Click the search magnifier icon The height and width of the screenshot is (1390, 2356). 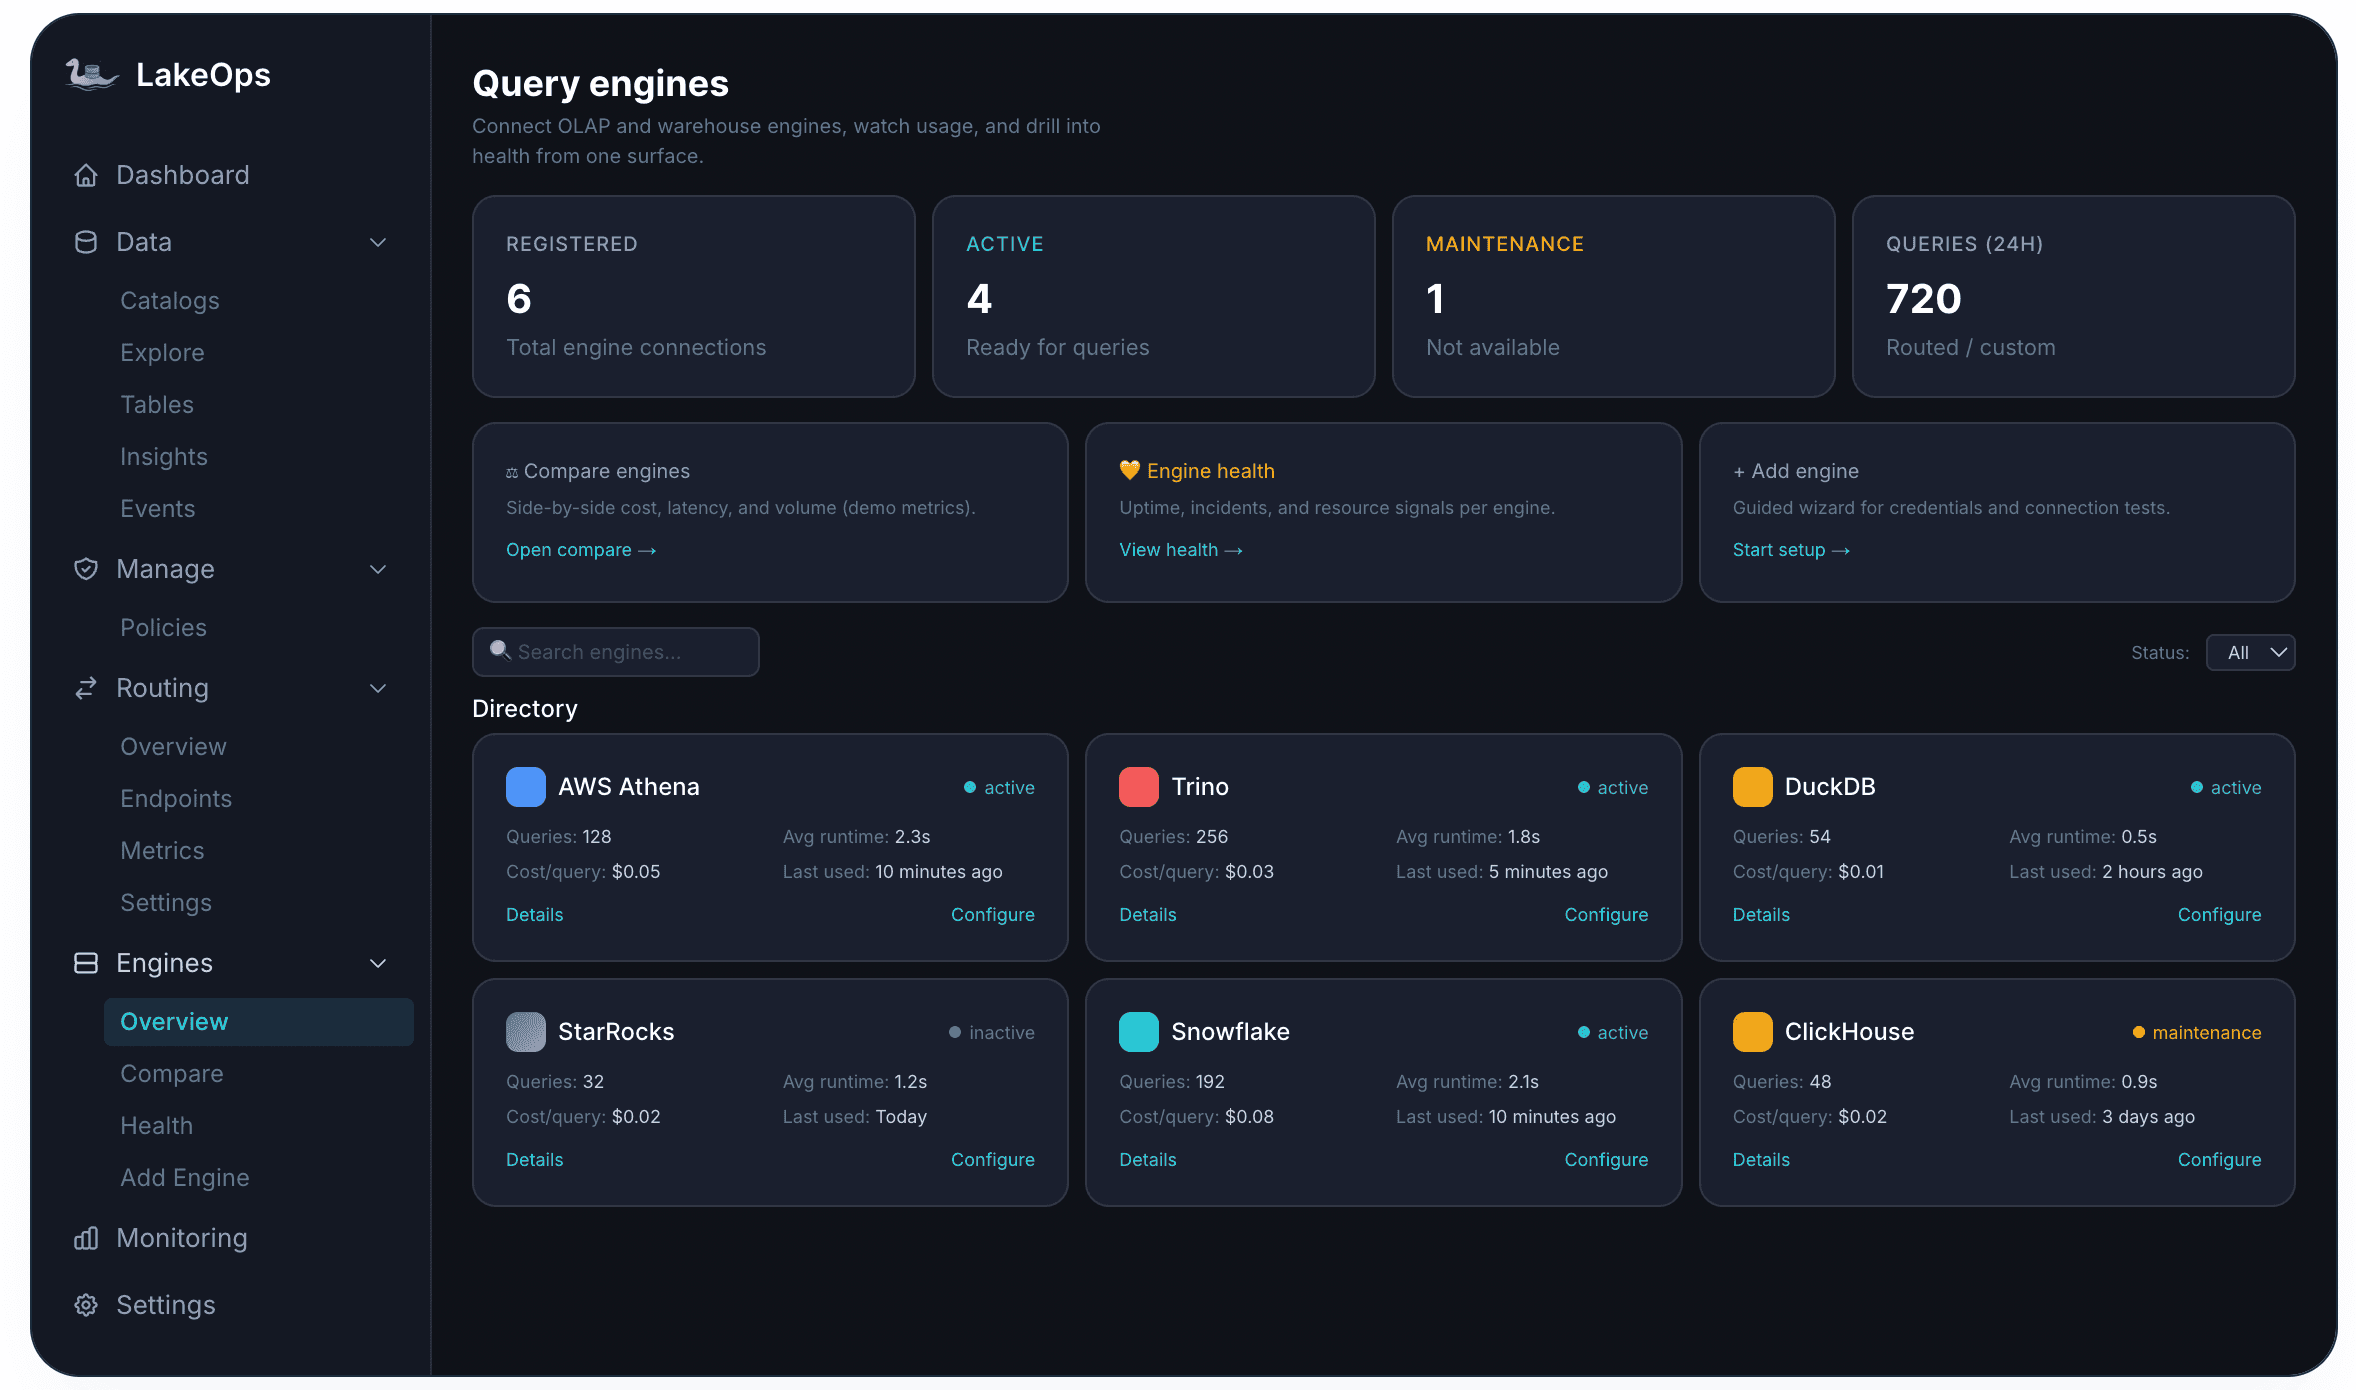(500, 651)
